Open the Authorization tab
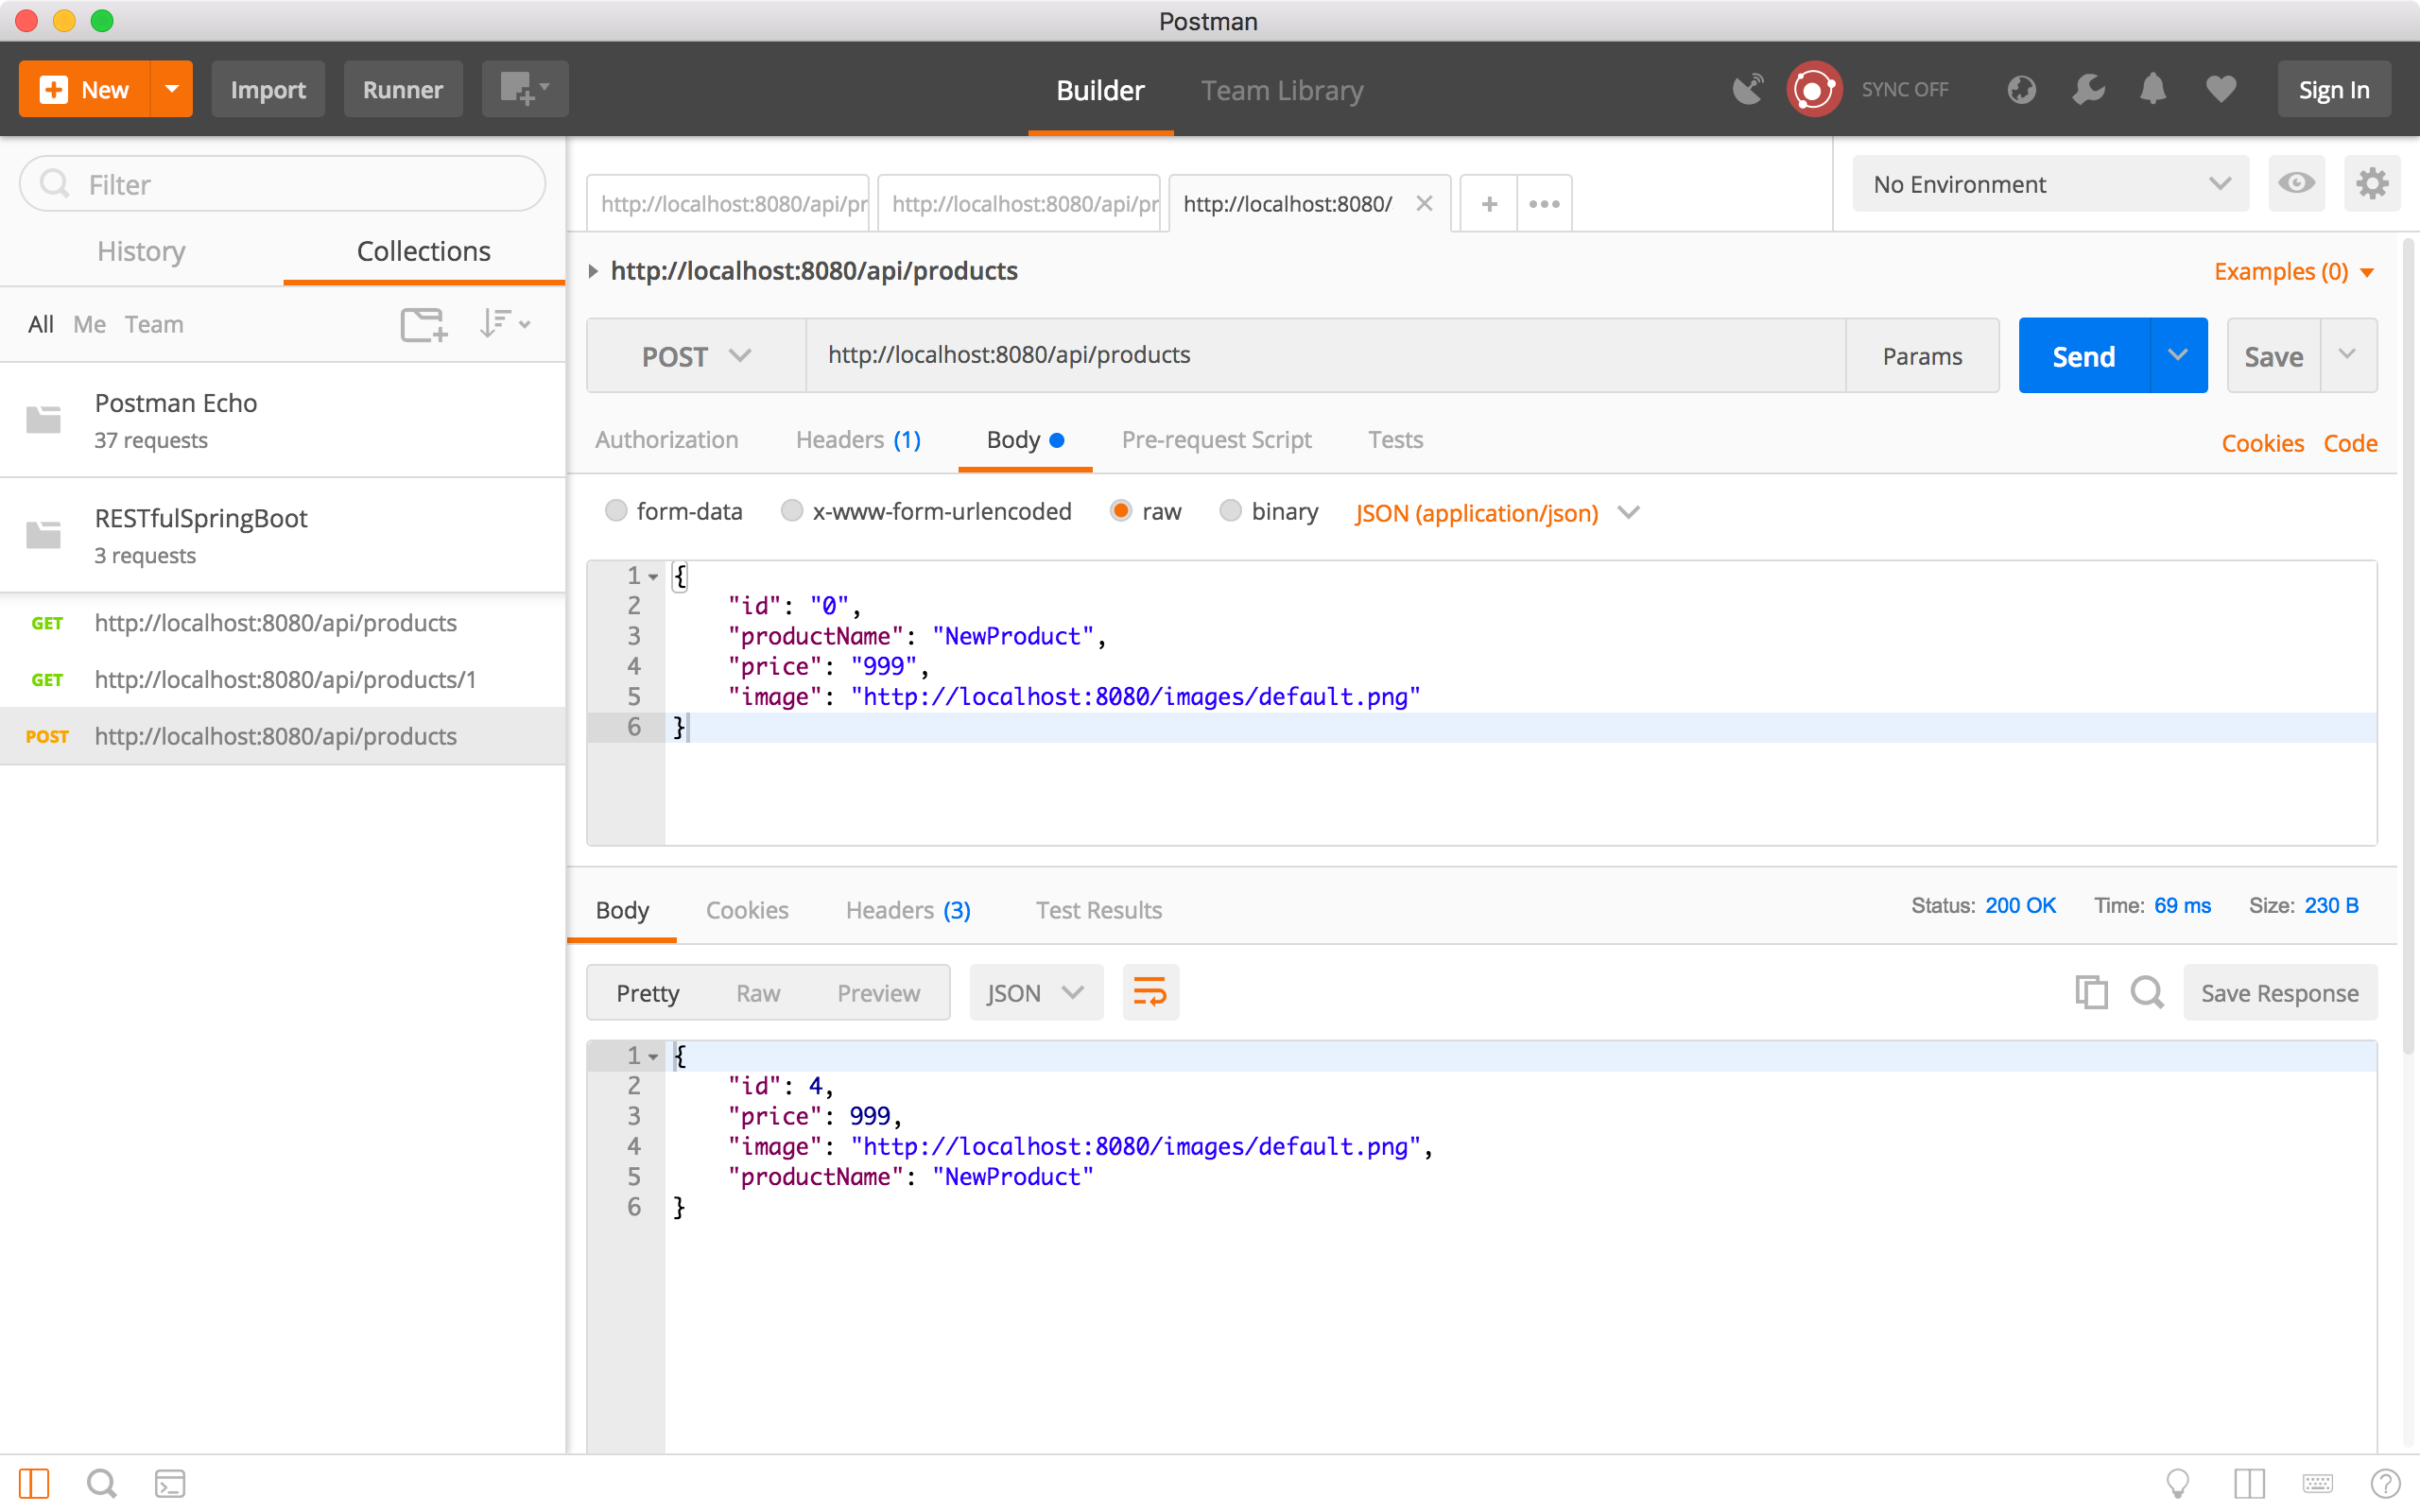The image size is (2420, 1512). pyautogui.click(x=667, y=439)
